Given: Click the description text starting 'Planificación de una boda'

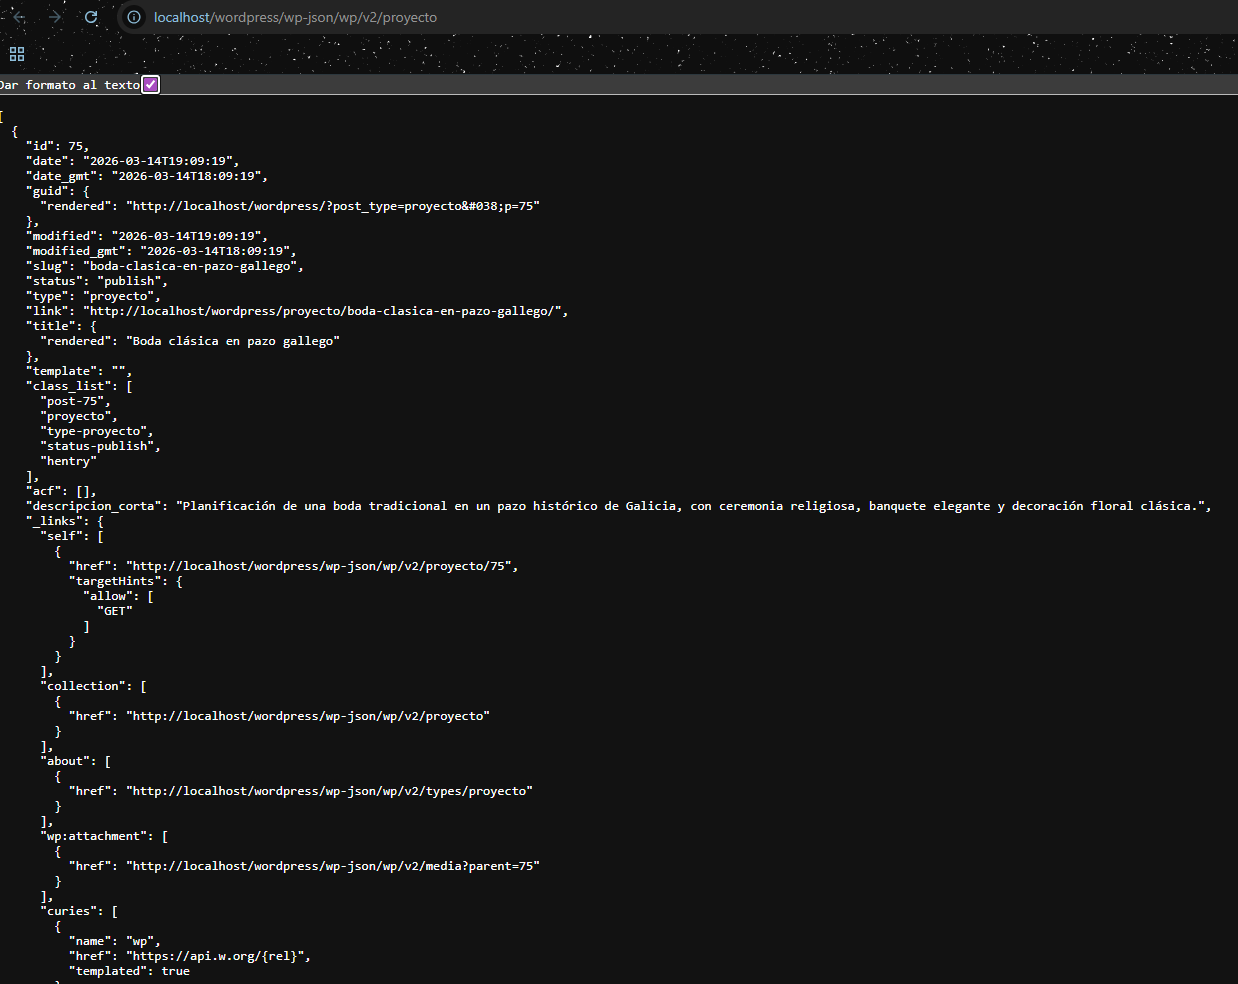Looking at the screenshot, I should pos(690,506).
